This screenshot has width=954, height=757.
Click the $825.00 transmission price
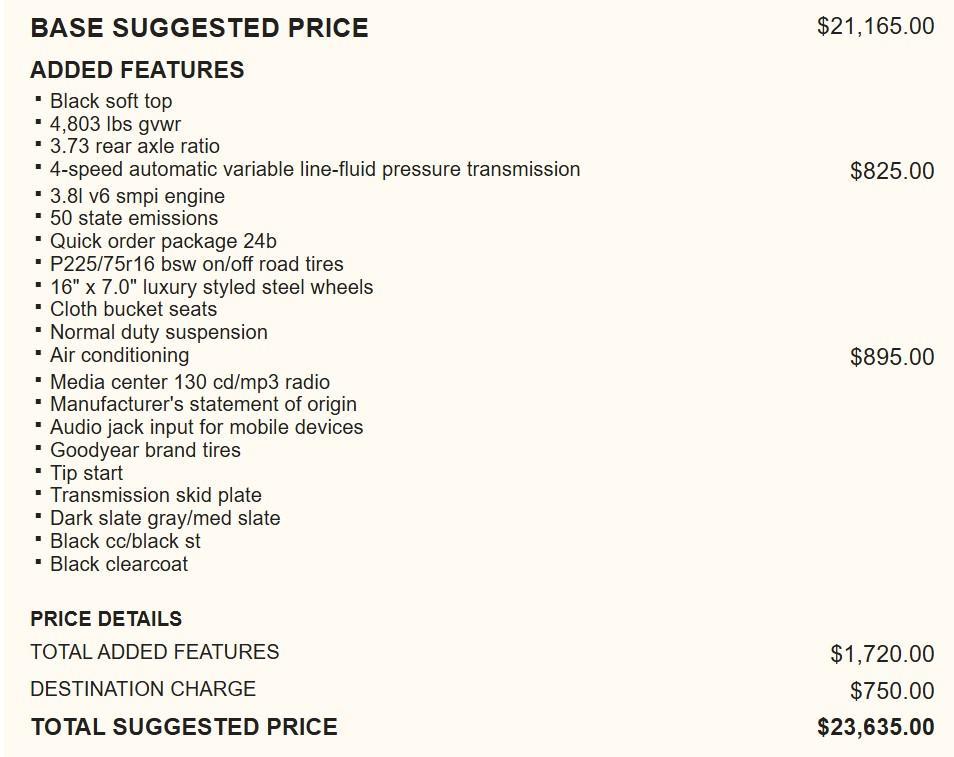892,171
